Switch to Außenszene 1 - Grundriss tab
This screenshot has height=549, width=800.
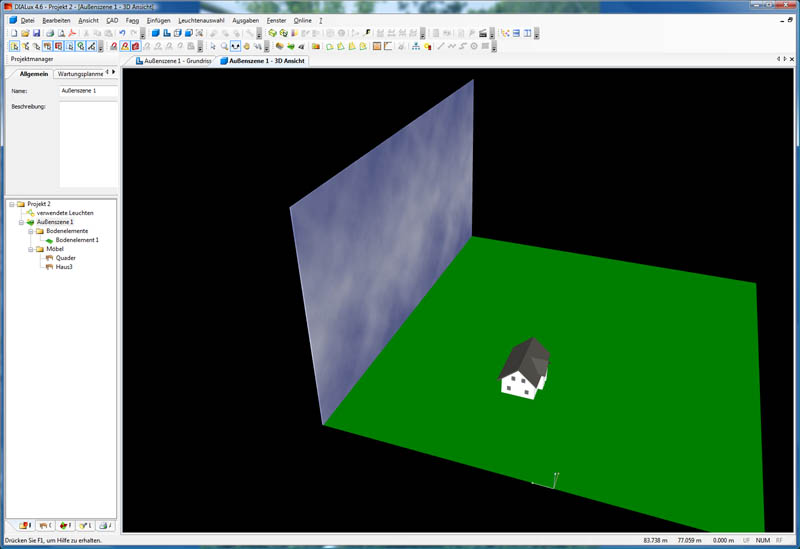click(173, 61)
